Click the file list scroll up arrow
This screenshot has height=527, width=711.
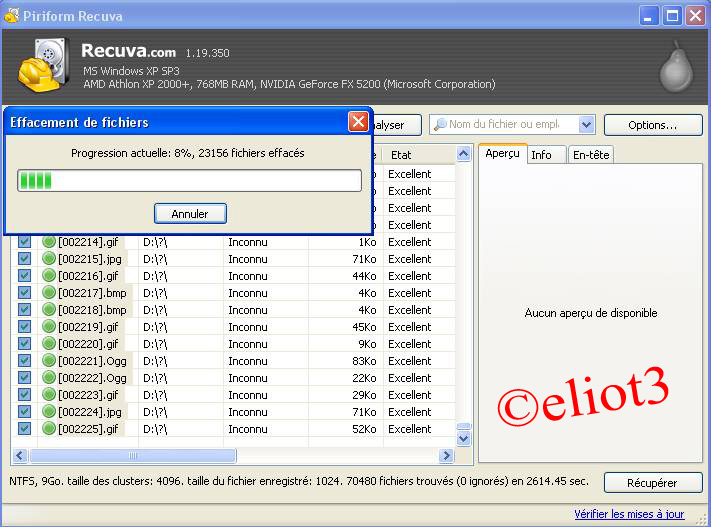463,154
